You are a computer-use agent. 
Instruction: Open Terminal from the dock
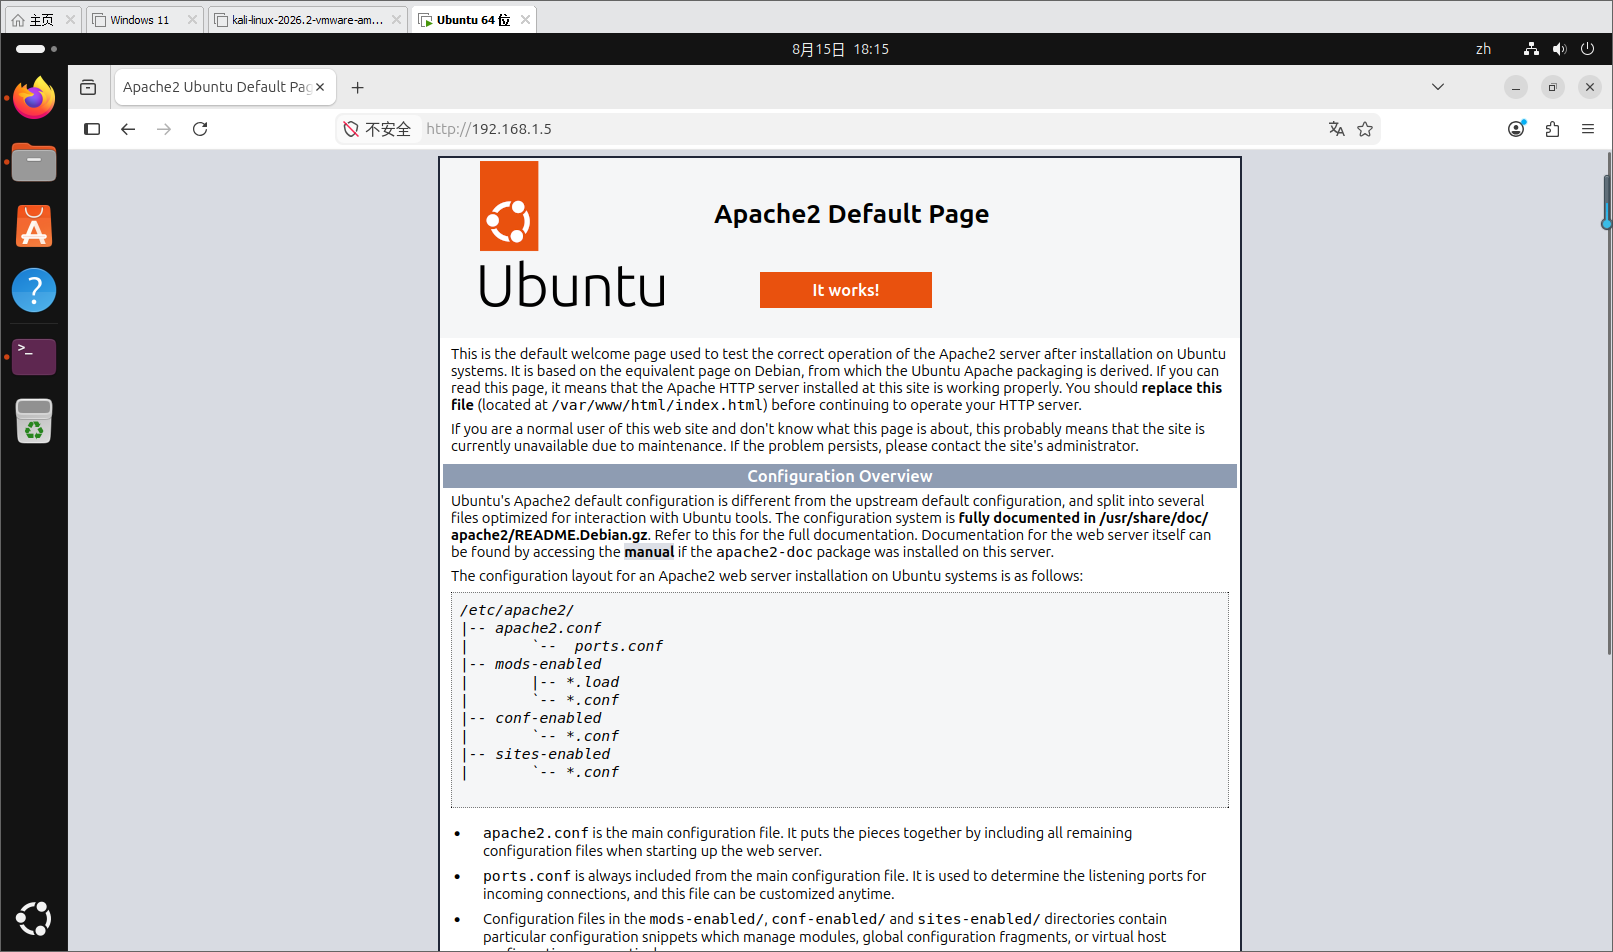(x=34, y=356)
